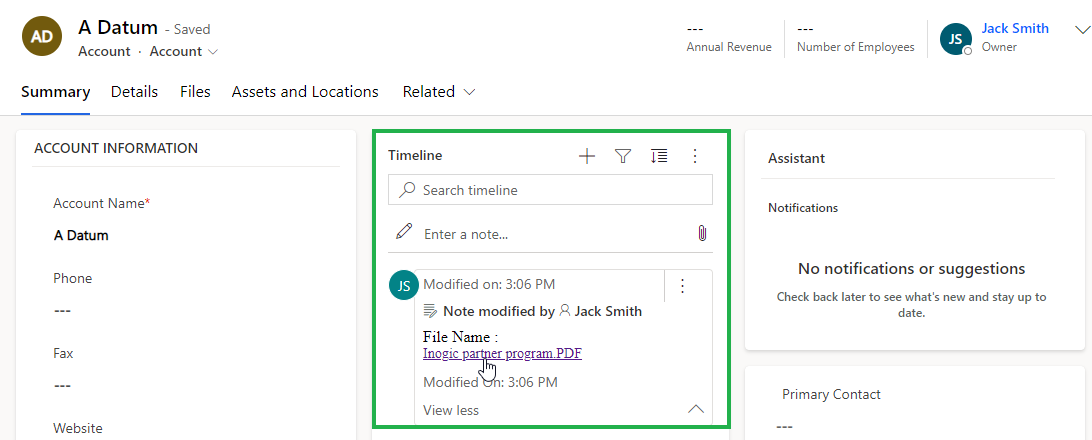The height and width of the screenshot is (440, 1092).
Task: Switch to the Summary tab
Action: pyautogui.click(x=56, y=92)
